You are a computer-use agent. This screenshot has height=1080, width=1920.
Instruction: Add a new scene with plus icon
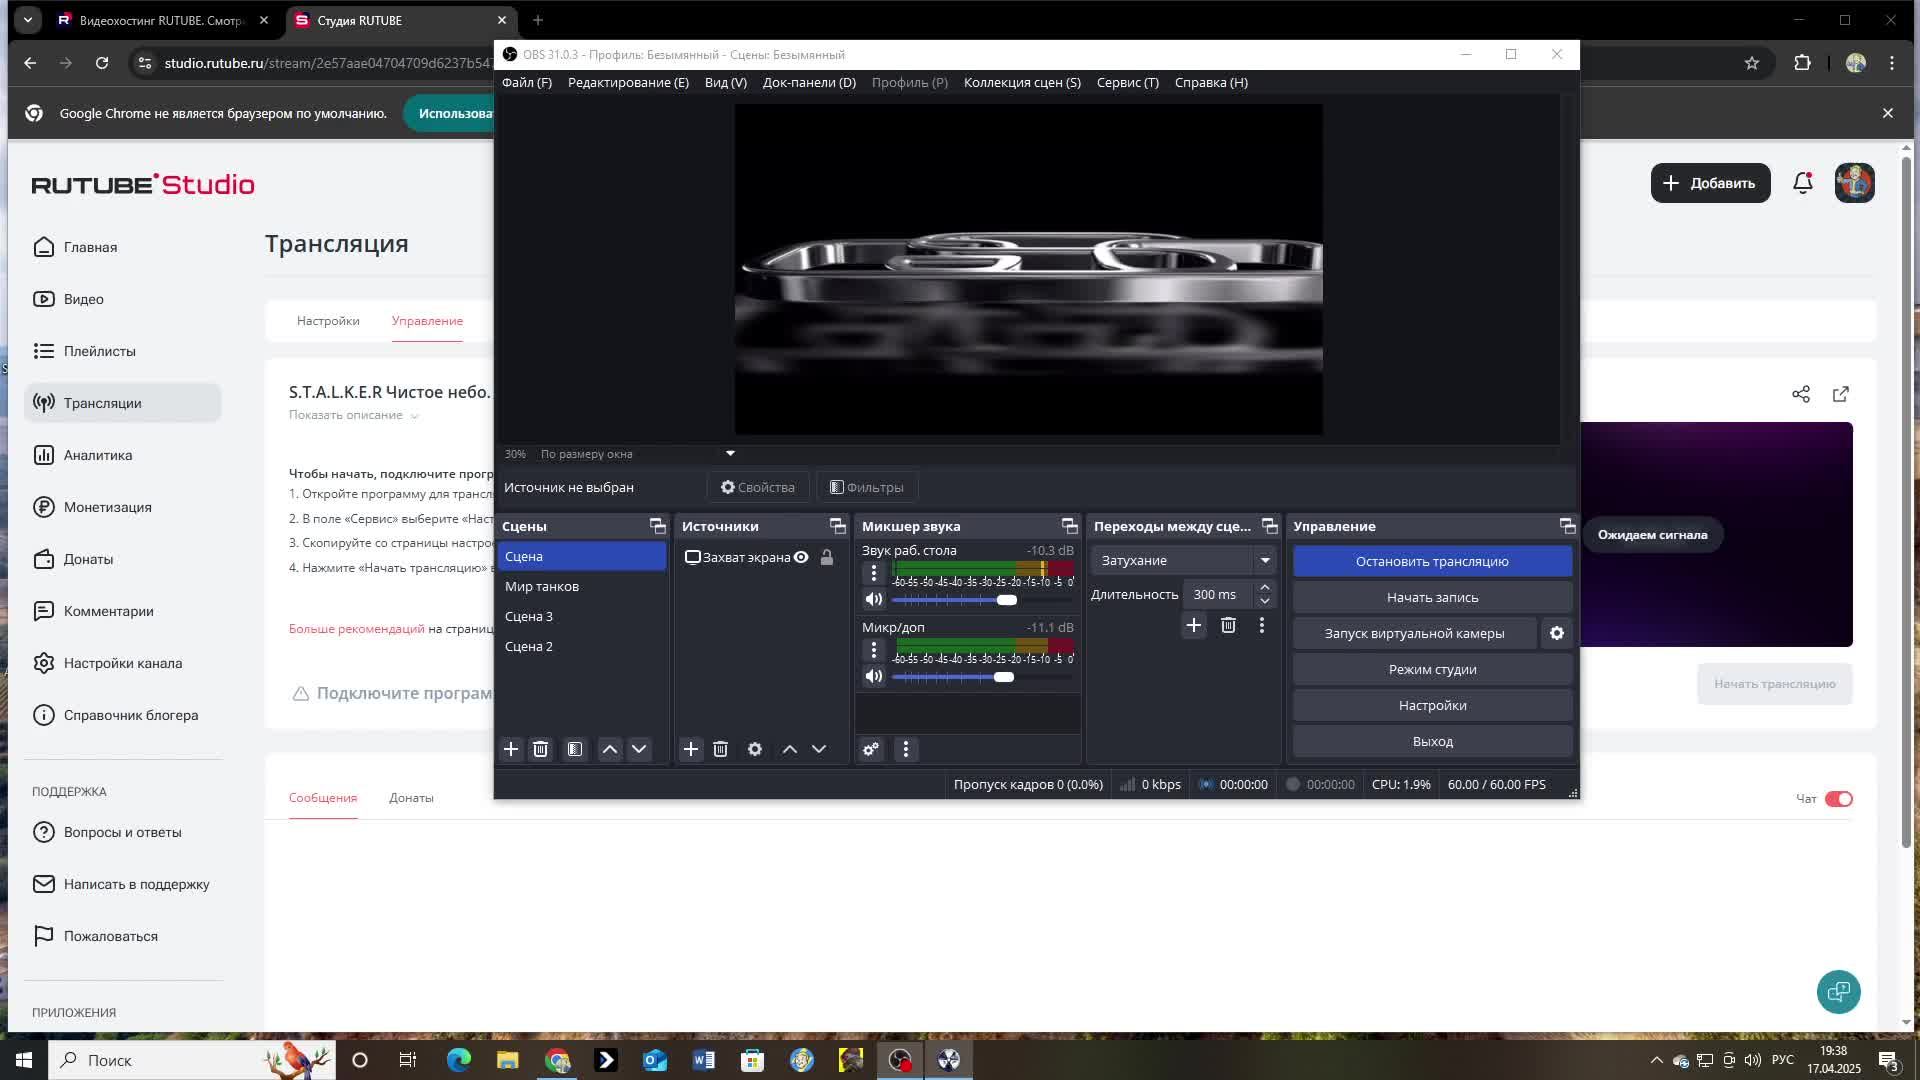[x=511, y=749]
